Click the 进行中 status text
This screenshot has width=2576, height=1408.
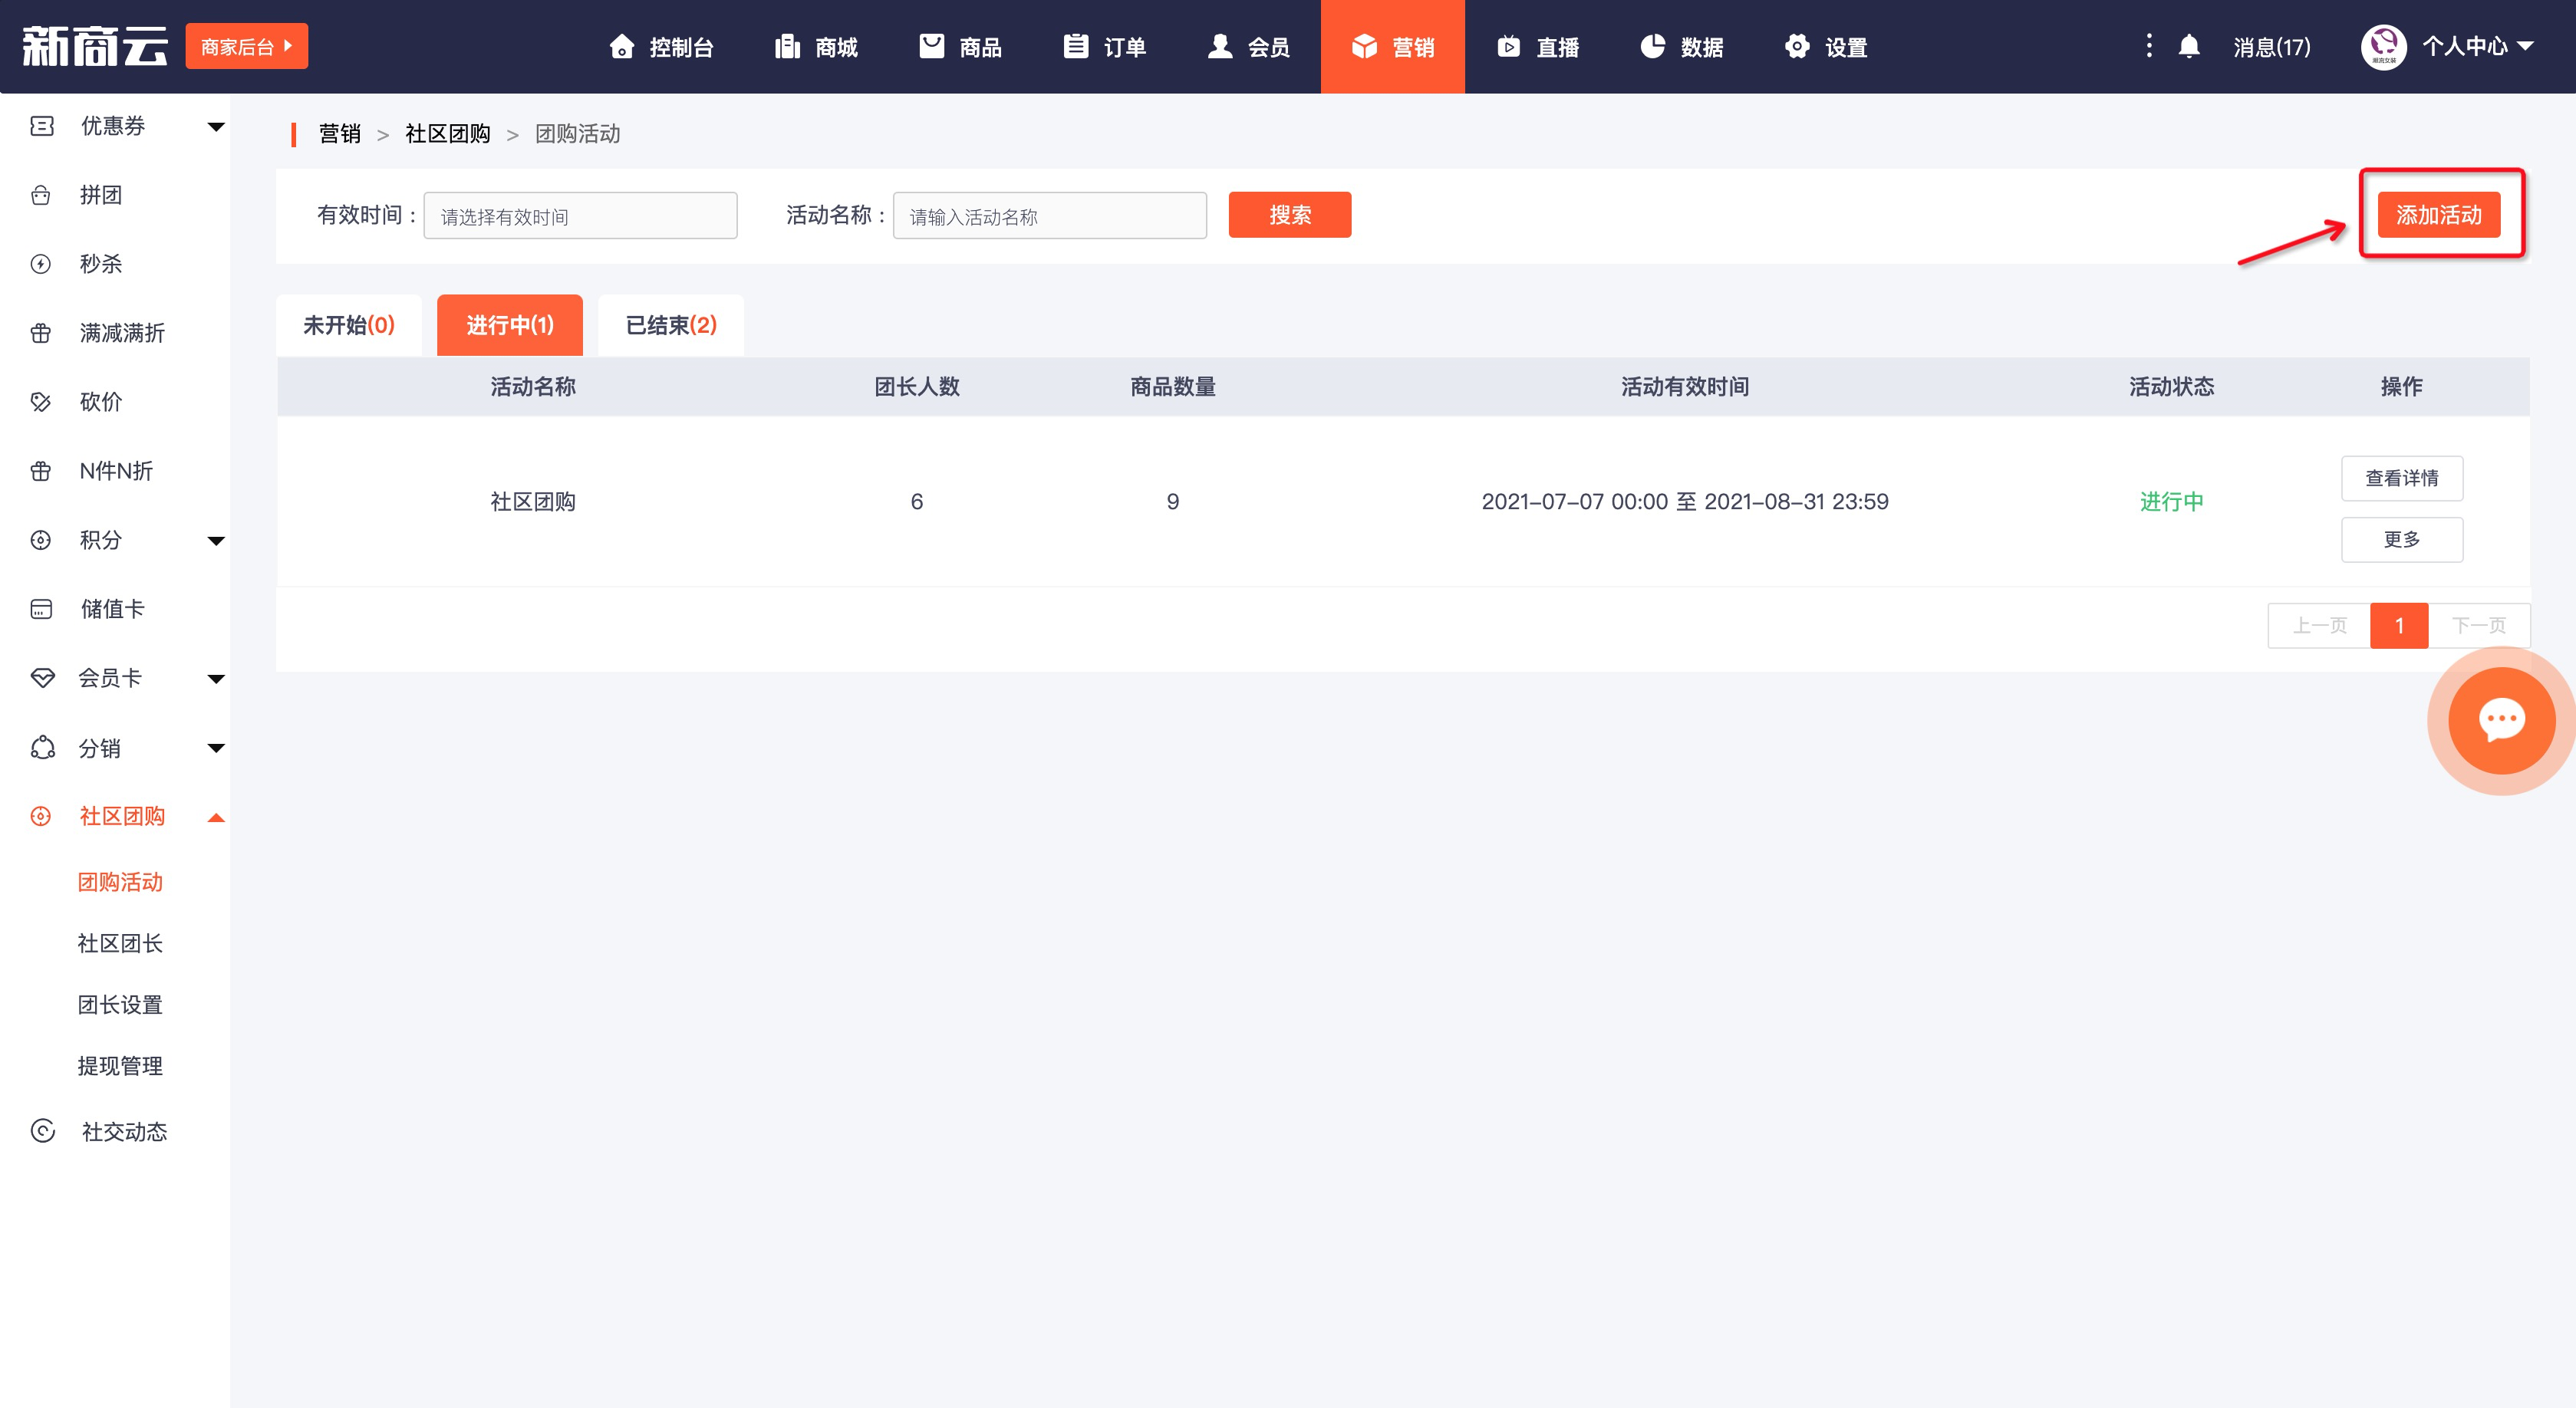click(2172, 501)
